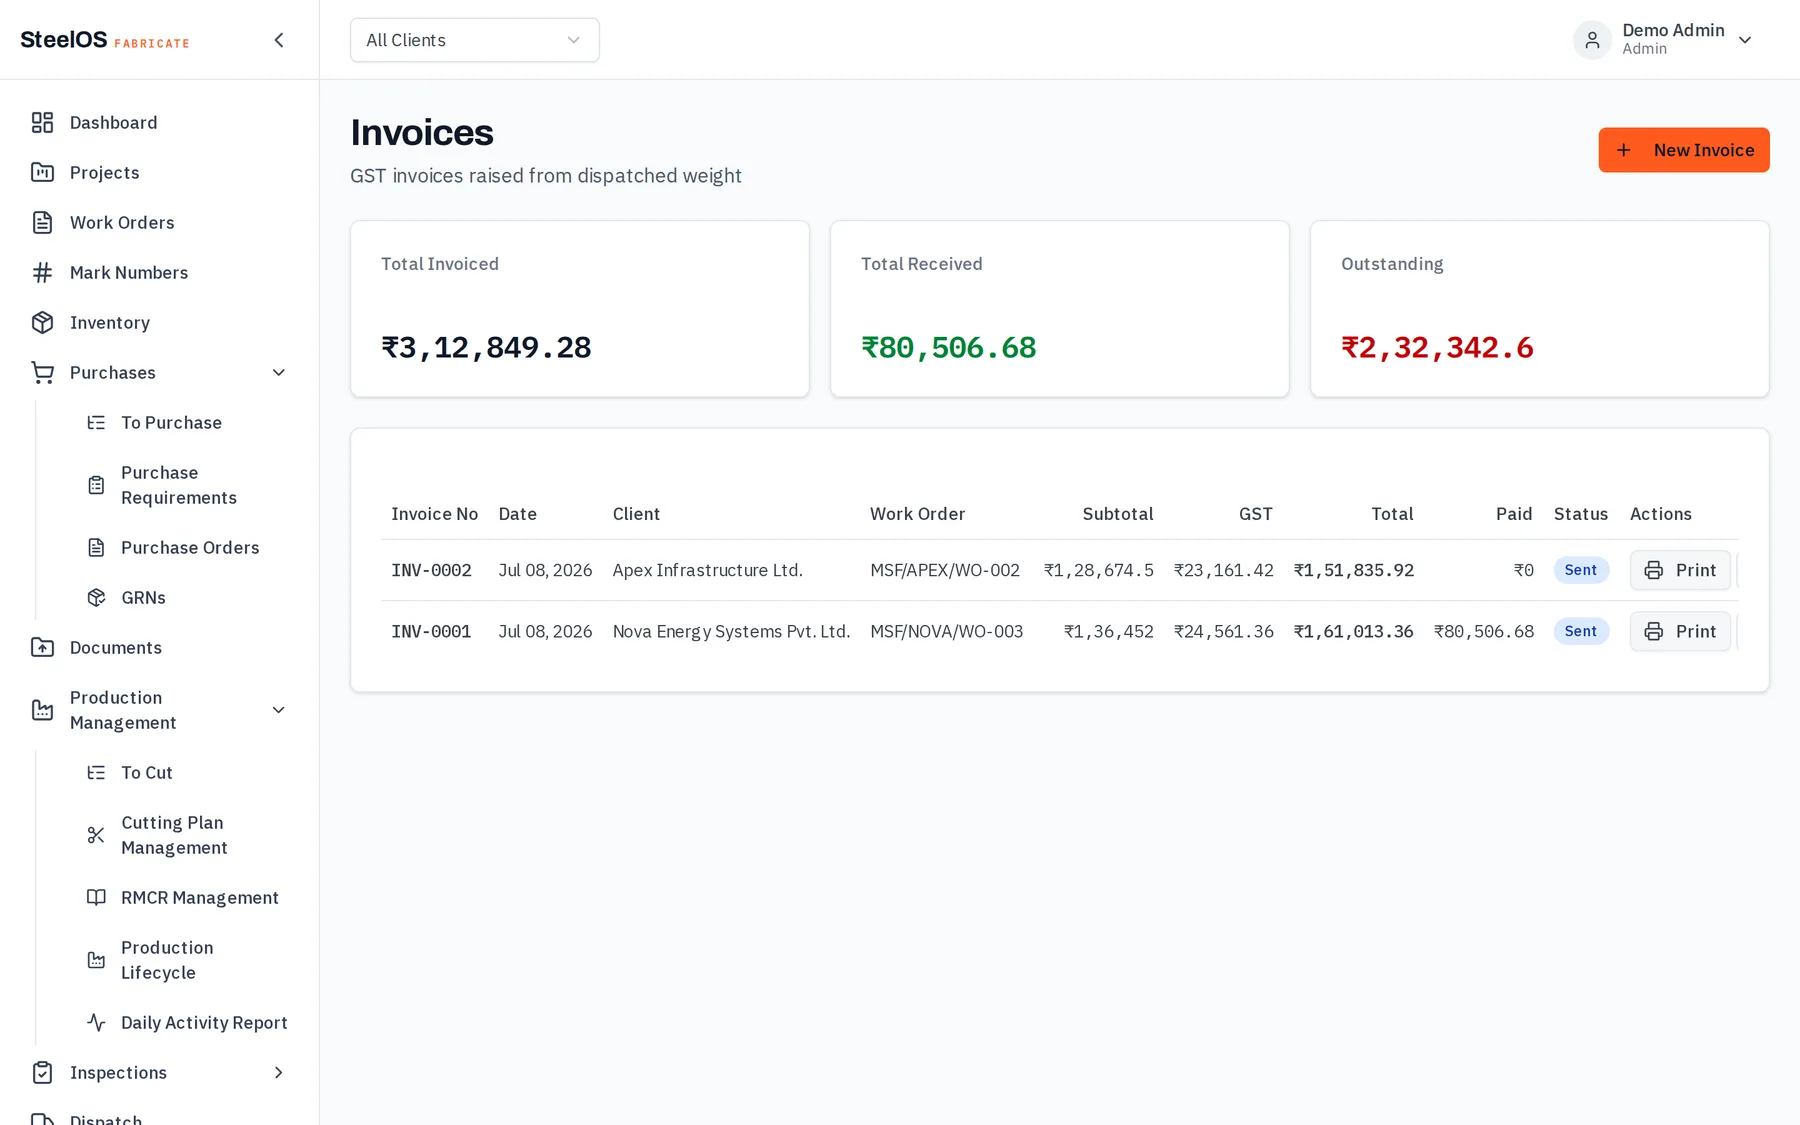1800x1125 pixels.
Task: Click the Demo Admin user avatar icon
Action: point(1592,40)
